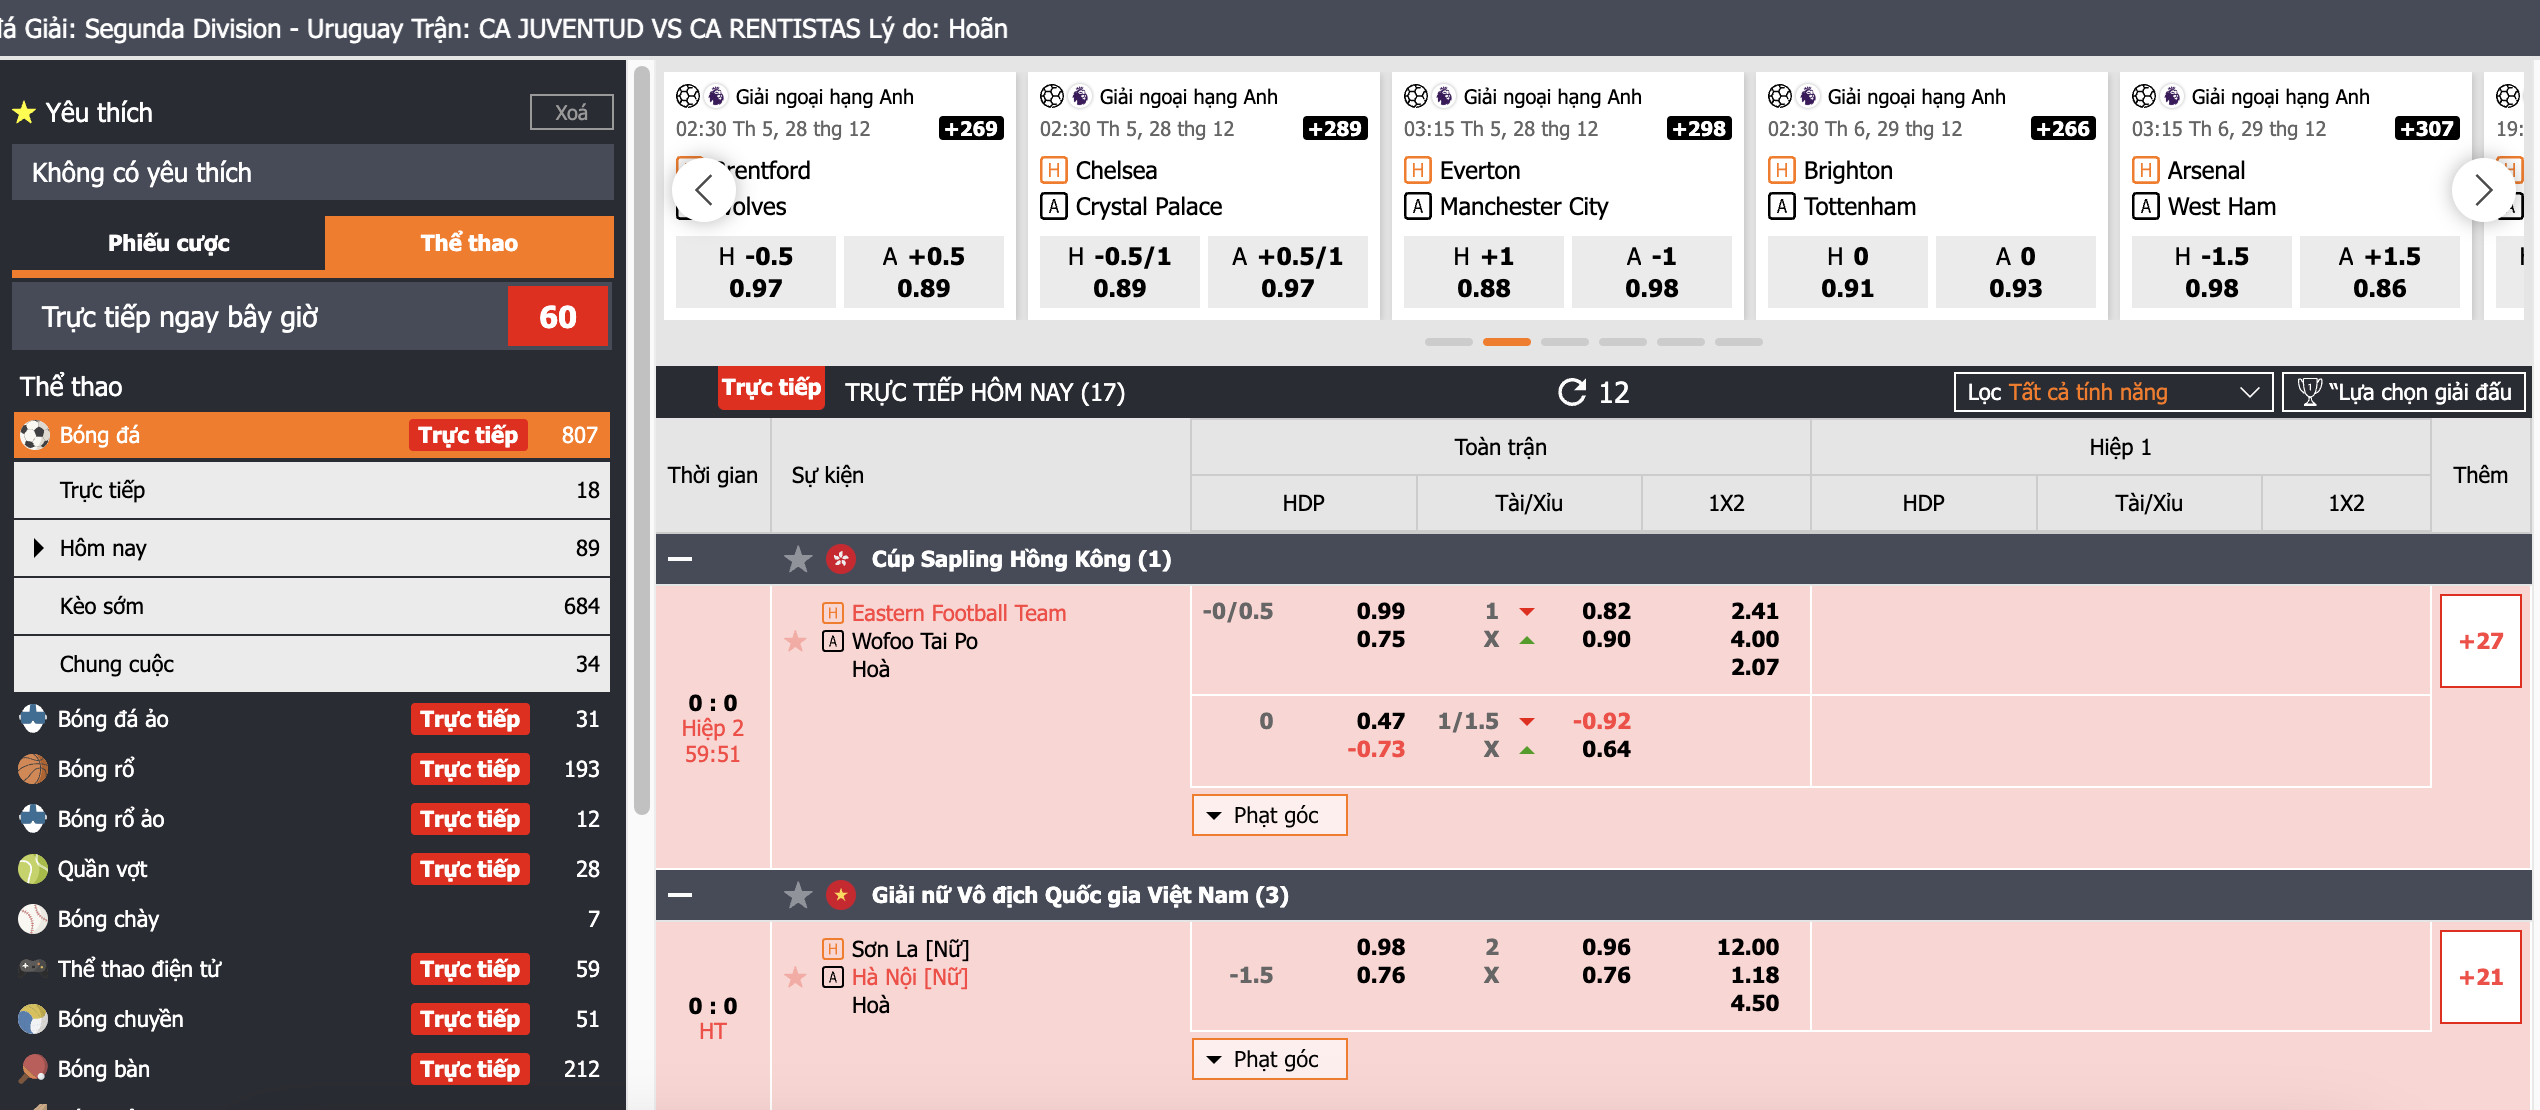Click the Xoá button in favorites

pos(571,112)
